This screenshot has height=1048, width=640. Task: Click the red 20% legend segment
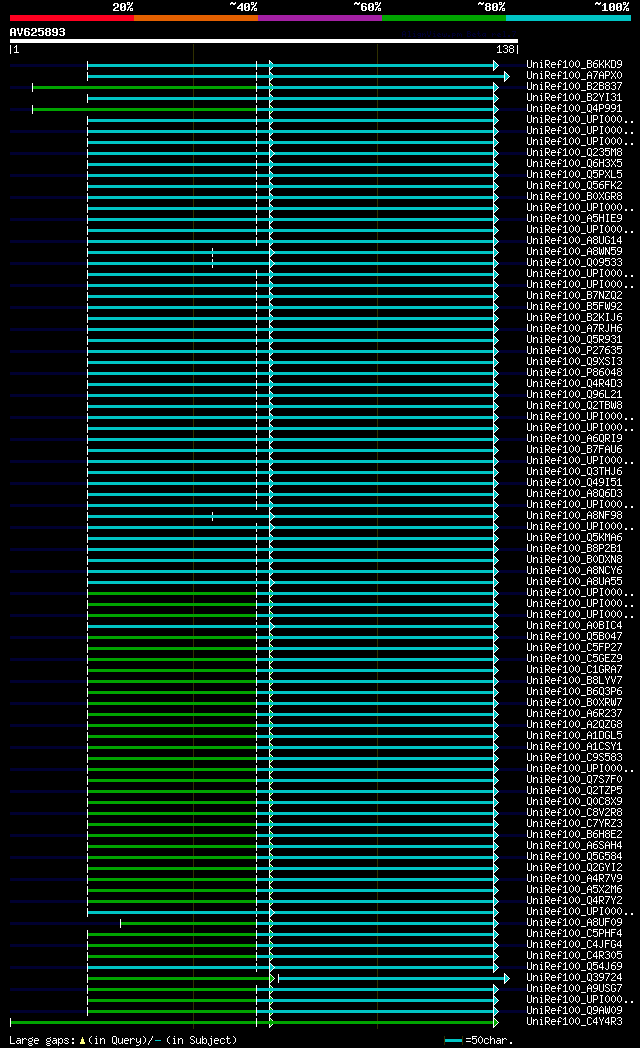click(x=71, y=18)
